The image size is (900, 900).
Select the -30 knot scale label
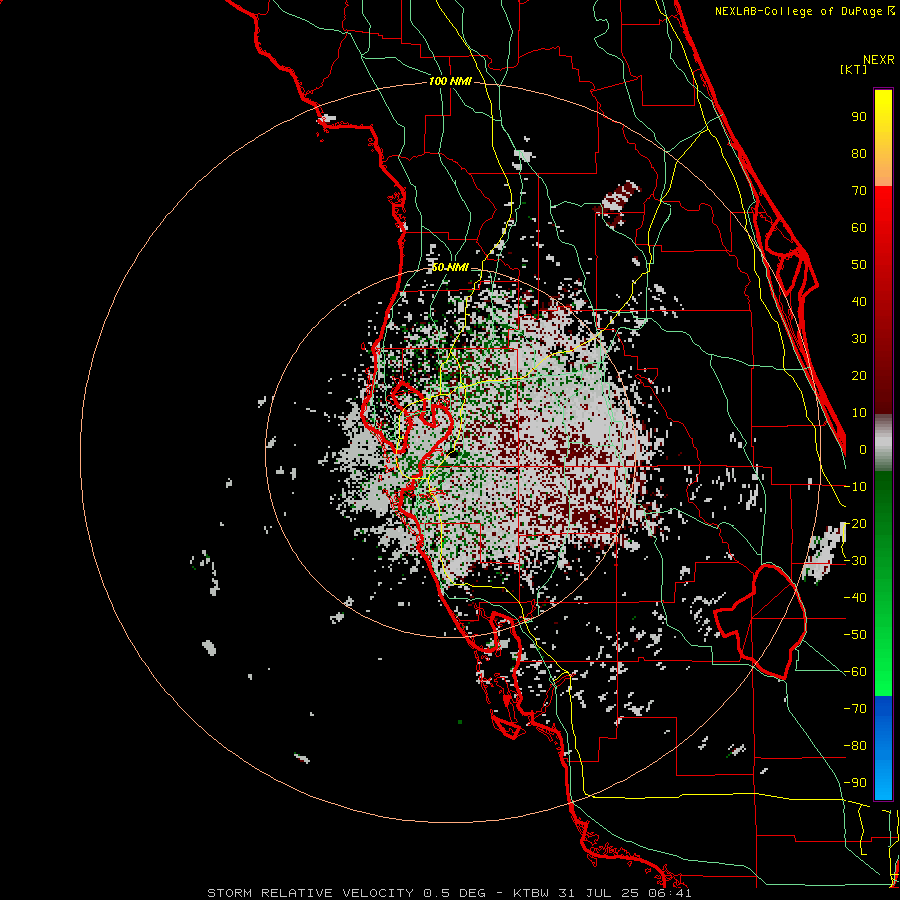tap(855, 561)
